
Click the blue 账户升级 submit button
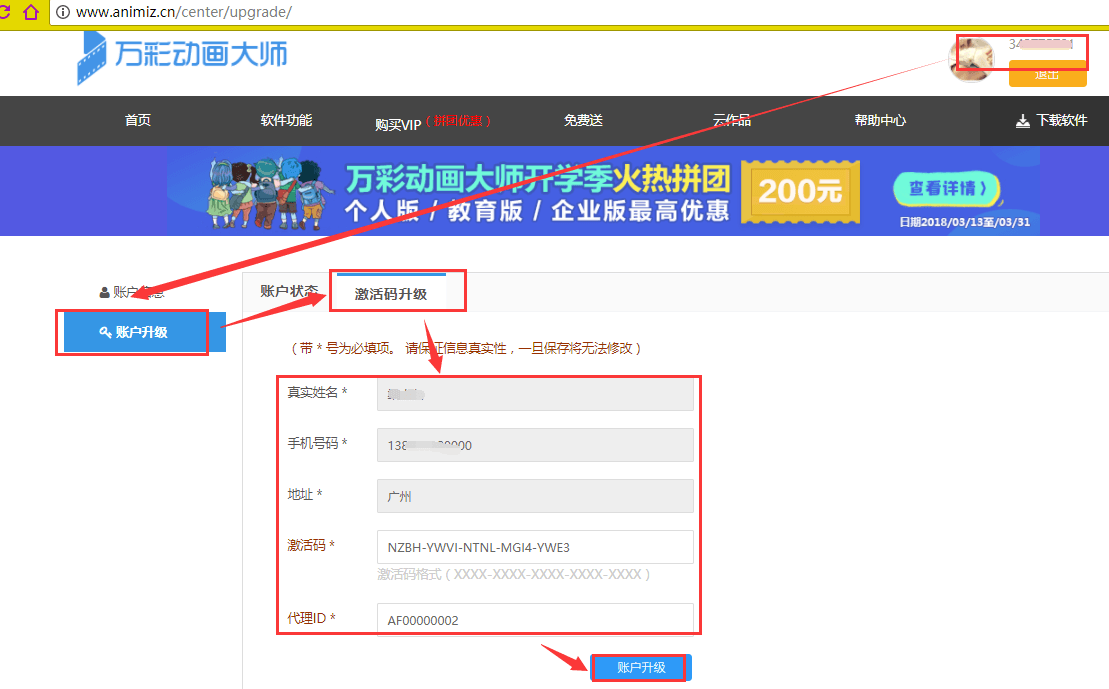(641, 667)
